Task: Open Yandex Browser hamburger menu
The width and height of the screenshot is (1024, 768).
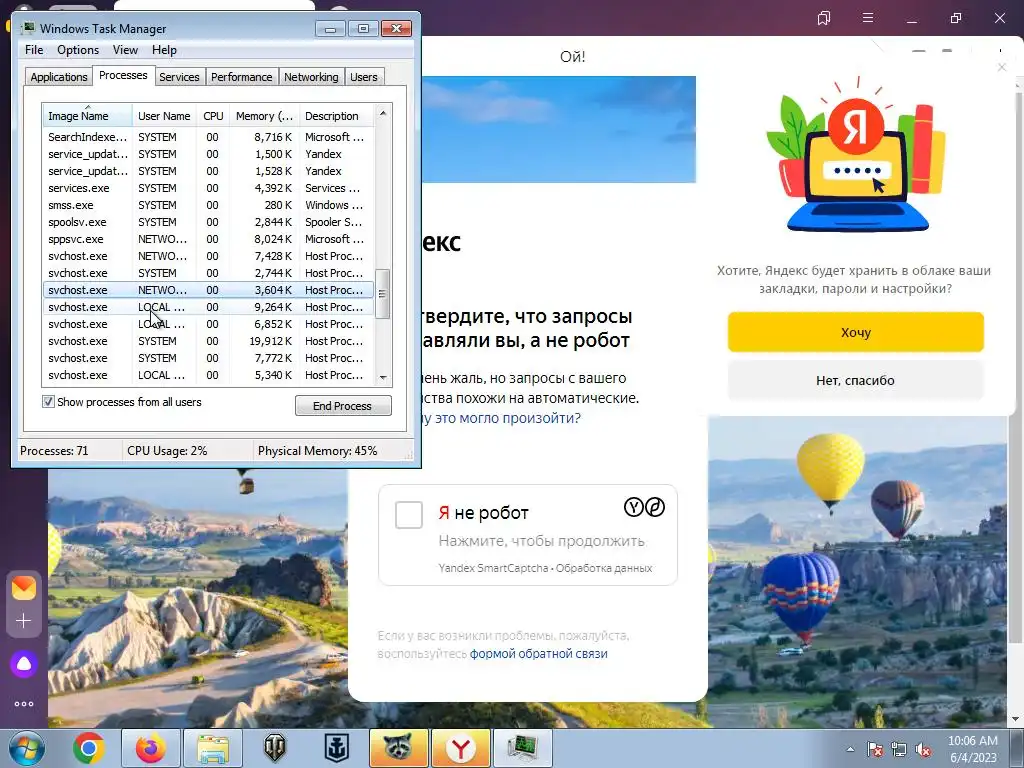Action: pyautogui.click(x=868, y=18)
